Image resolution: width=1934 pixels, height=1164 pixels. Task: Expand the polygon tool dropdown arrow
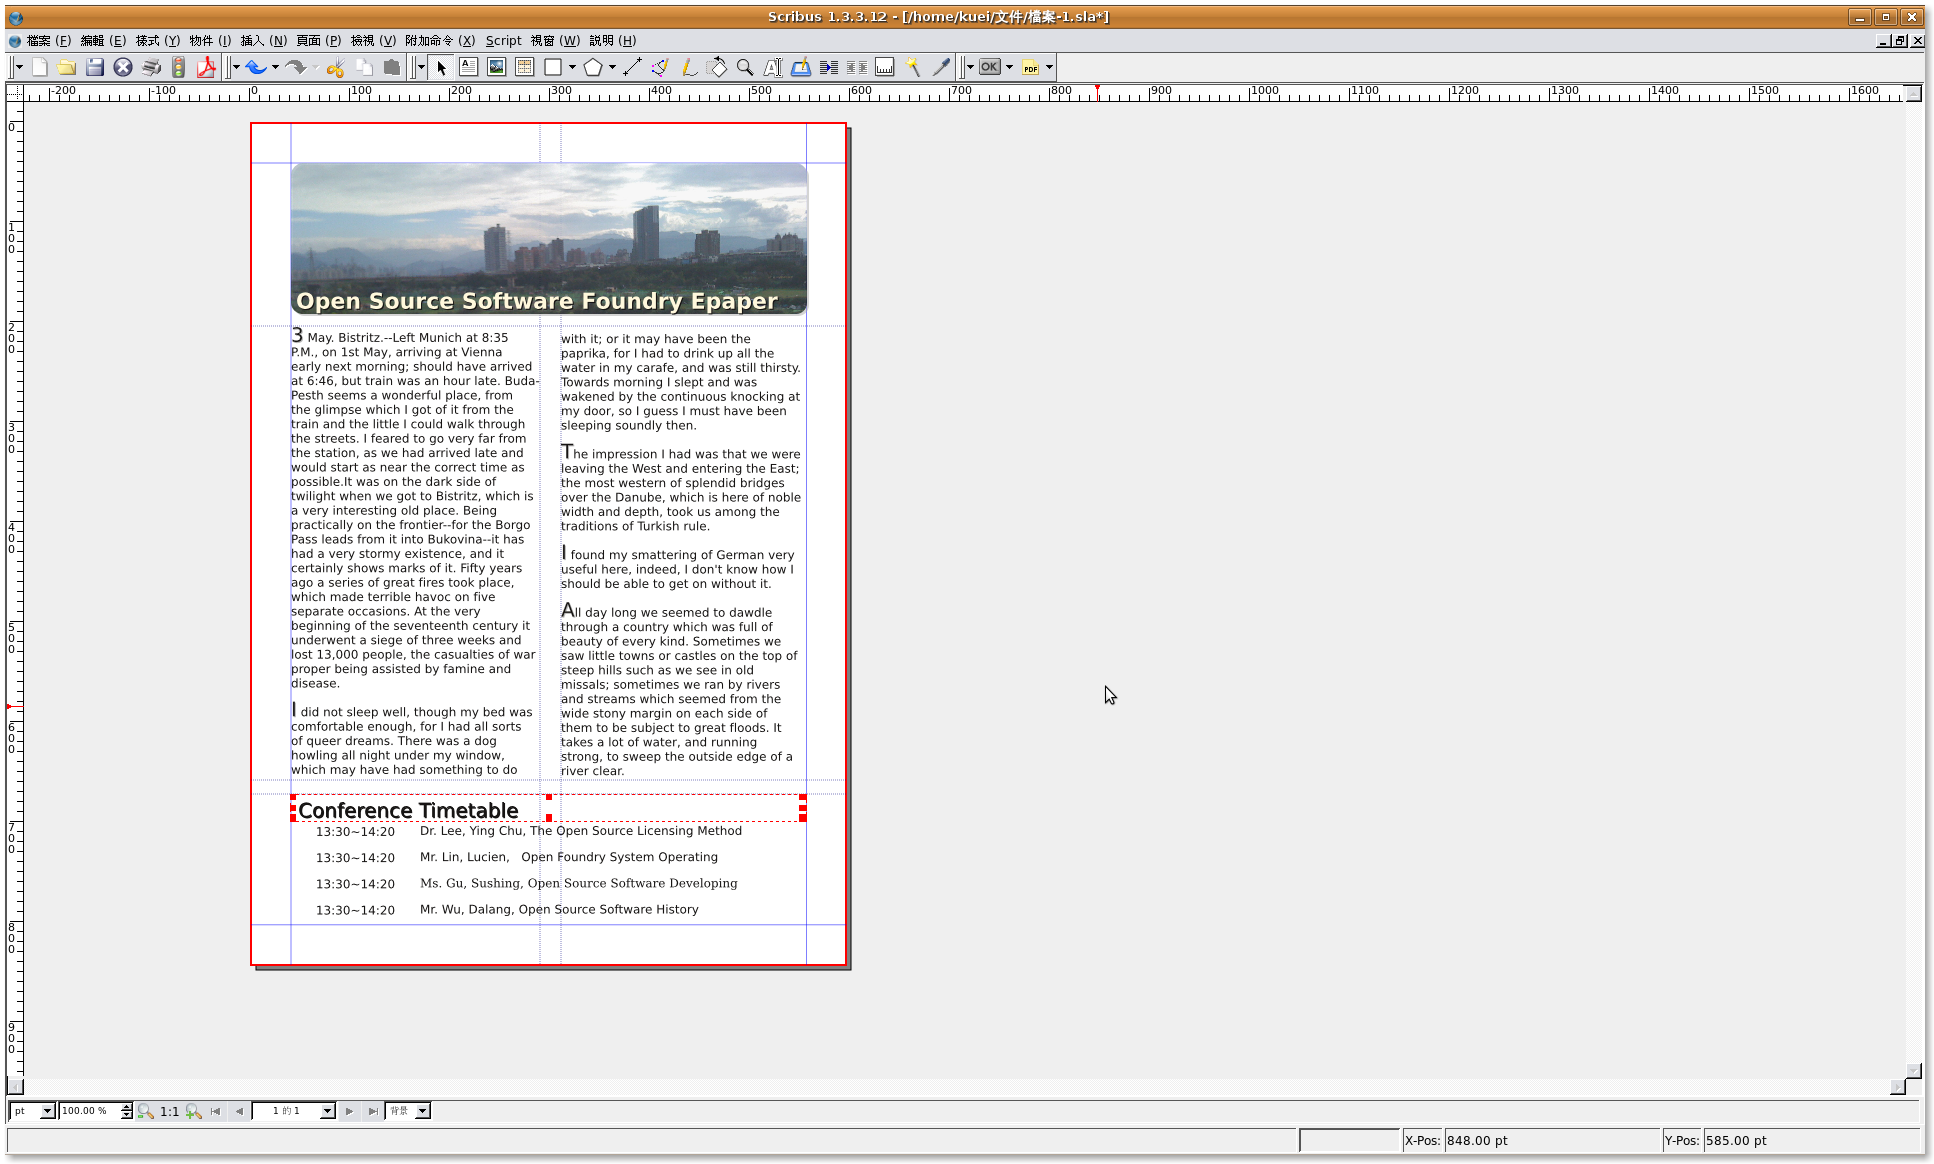tap(612, 67)
